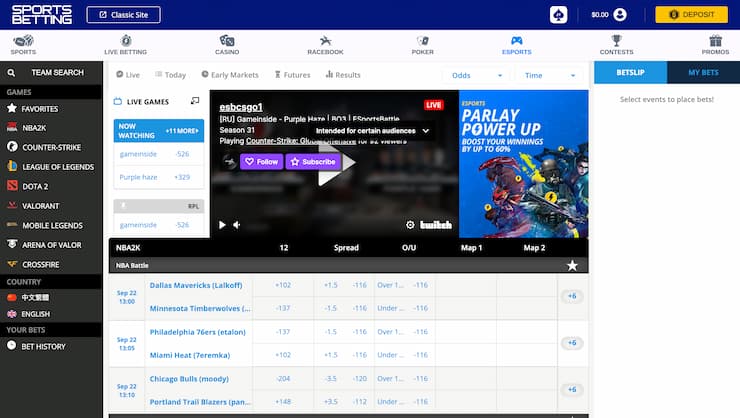
Task: Select Counter-Strike in the sidebar
Action: point(51,147)
